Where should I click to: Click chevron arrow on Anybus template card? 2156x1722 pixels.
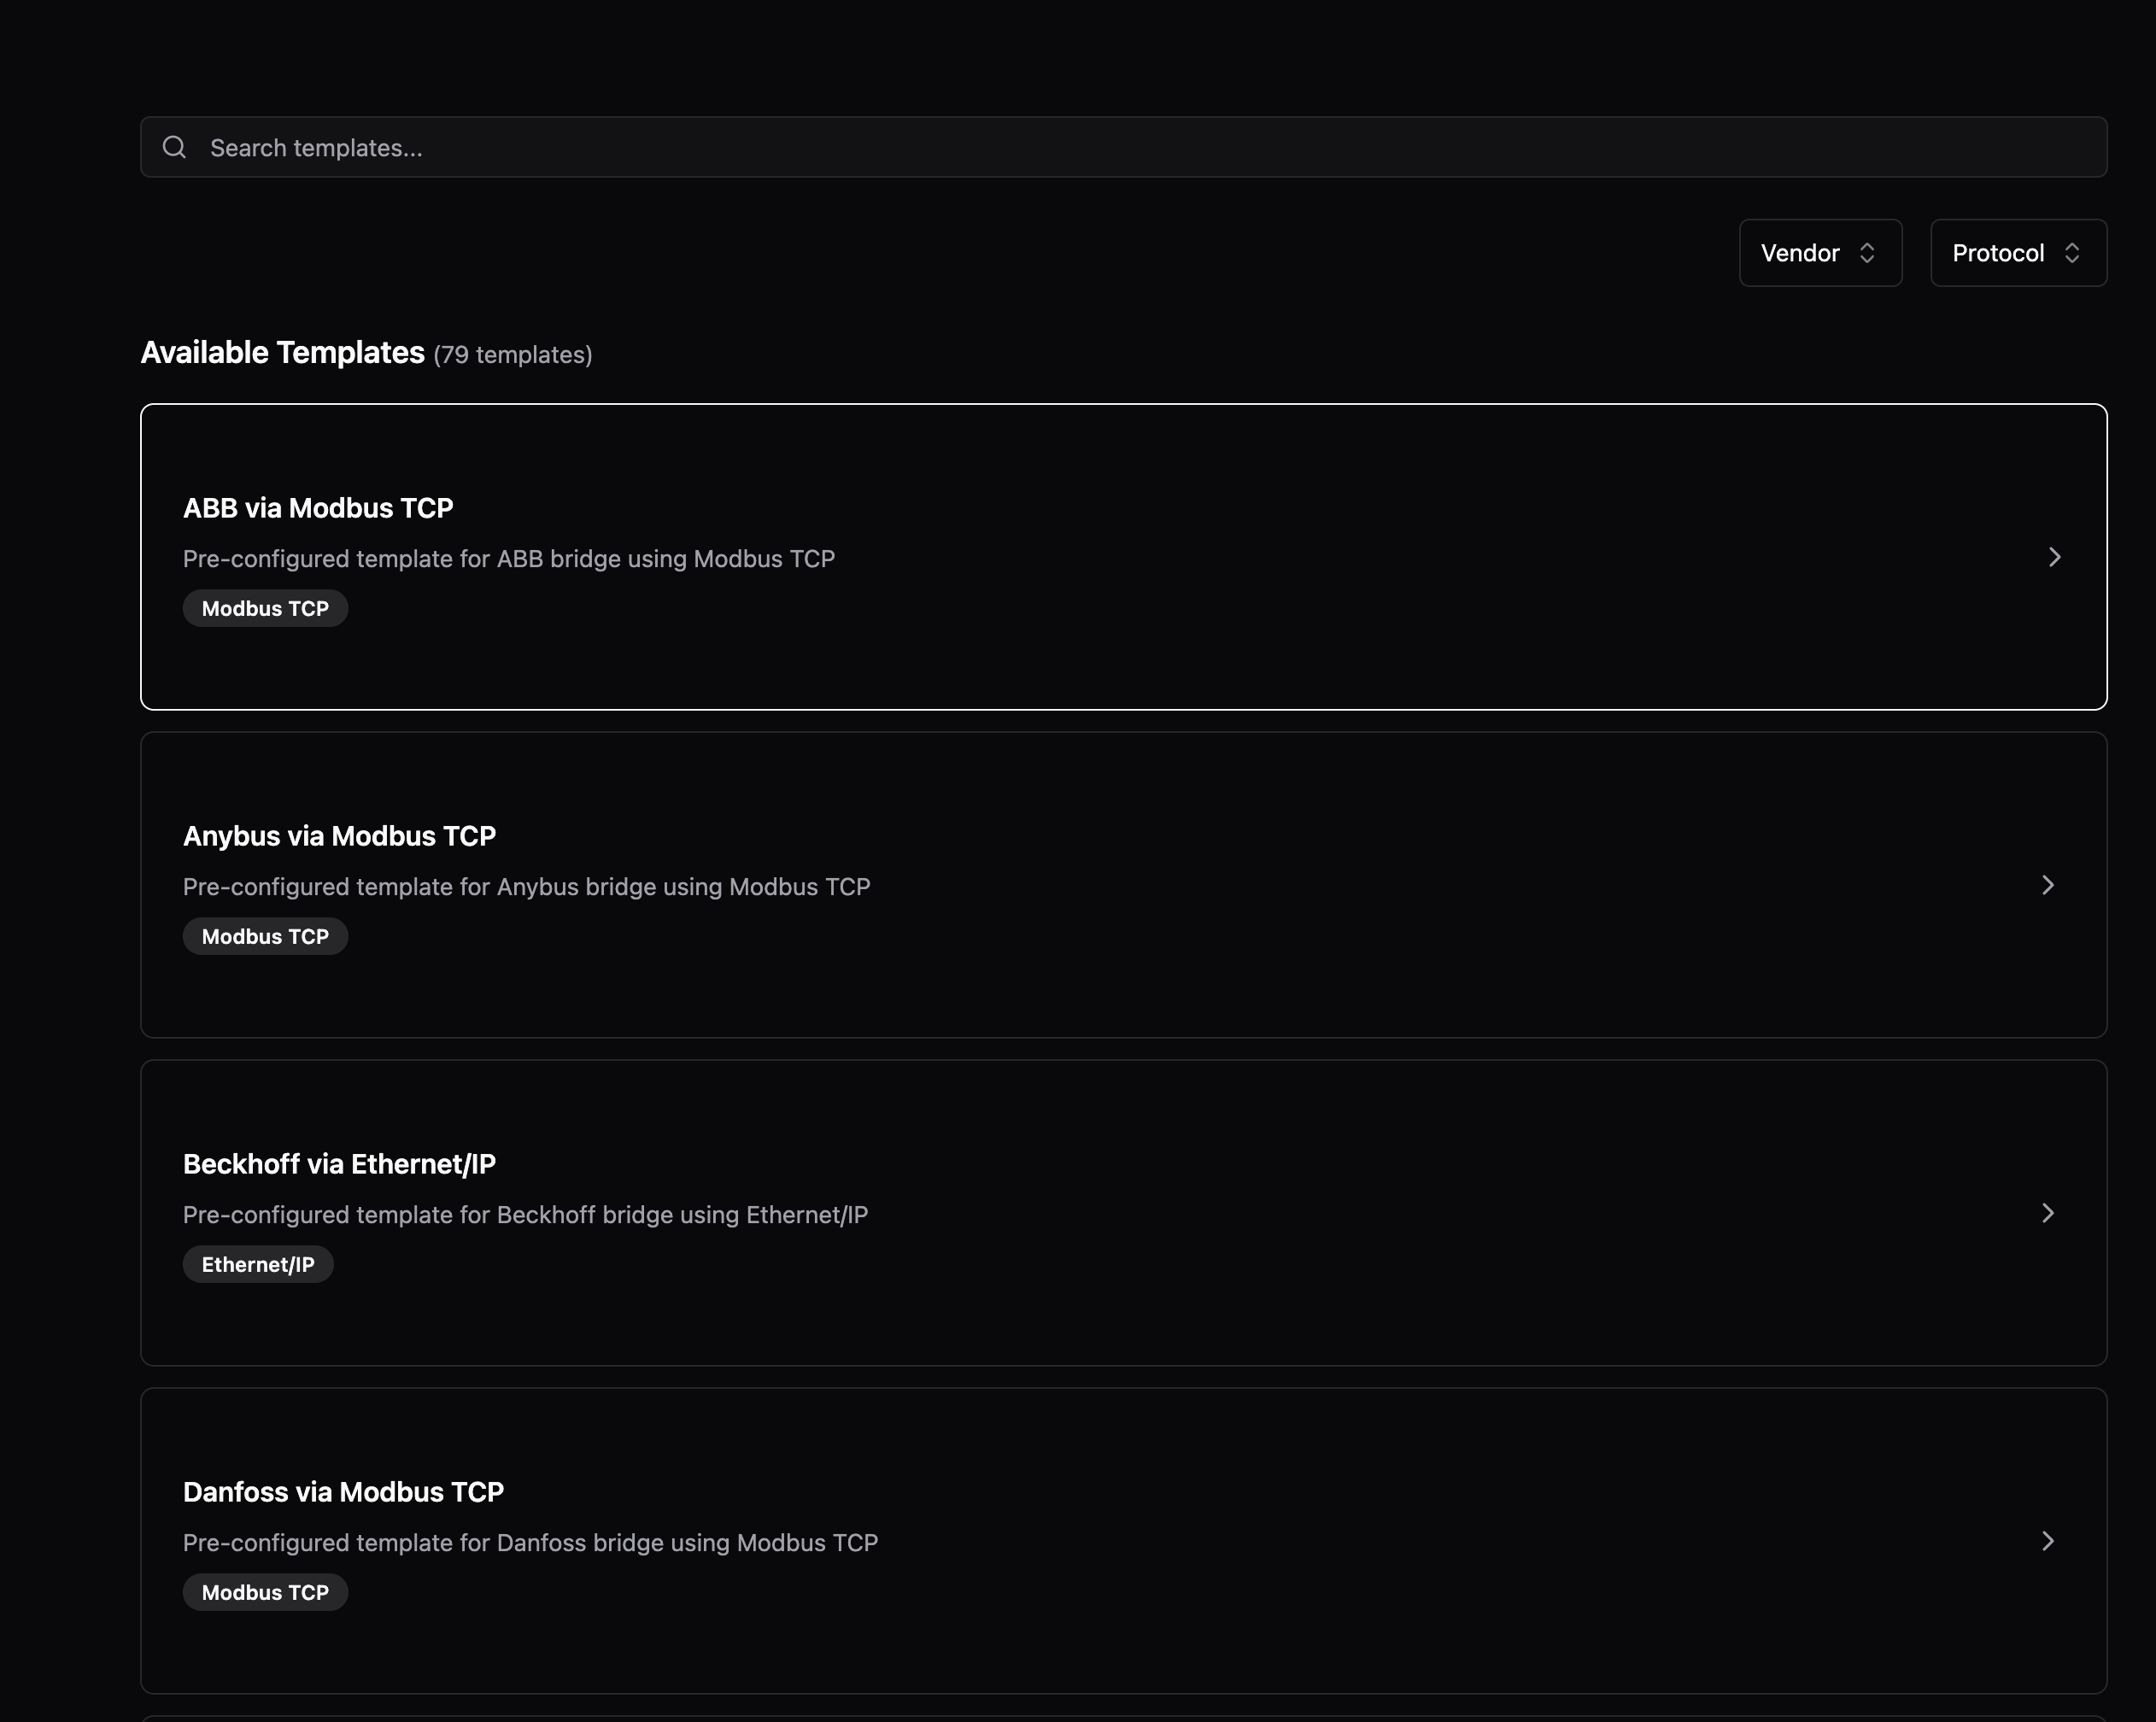pos(2047,885)
